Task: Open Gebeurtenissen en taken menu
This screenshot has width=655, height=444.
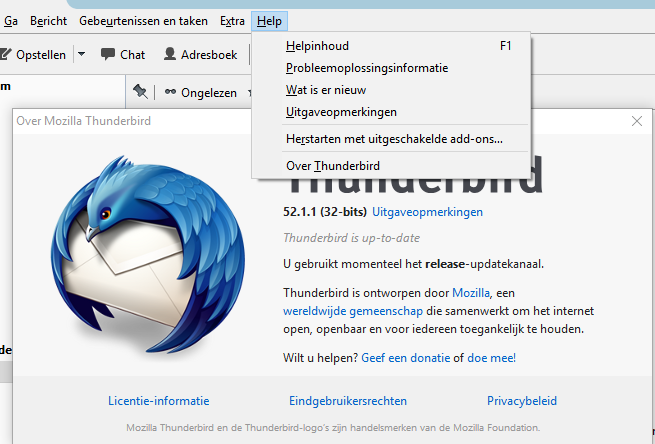Action: click(143, 21)
